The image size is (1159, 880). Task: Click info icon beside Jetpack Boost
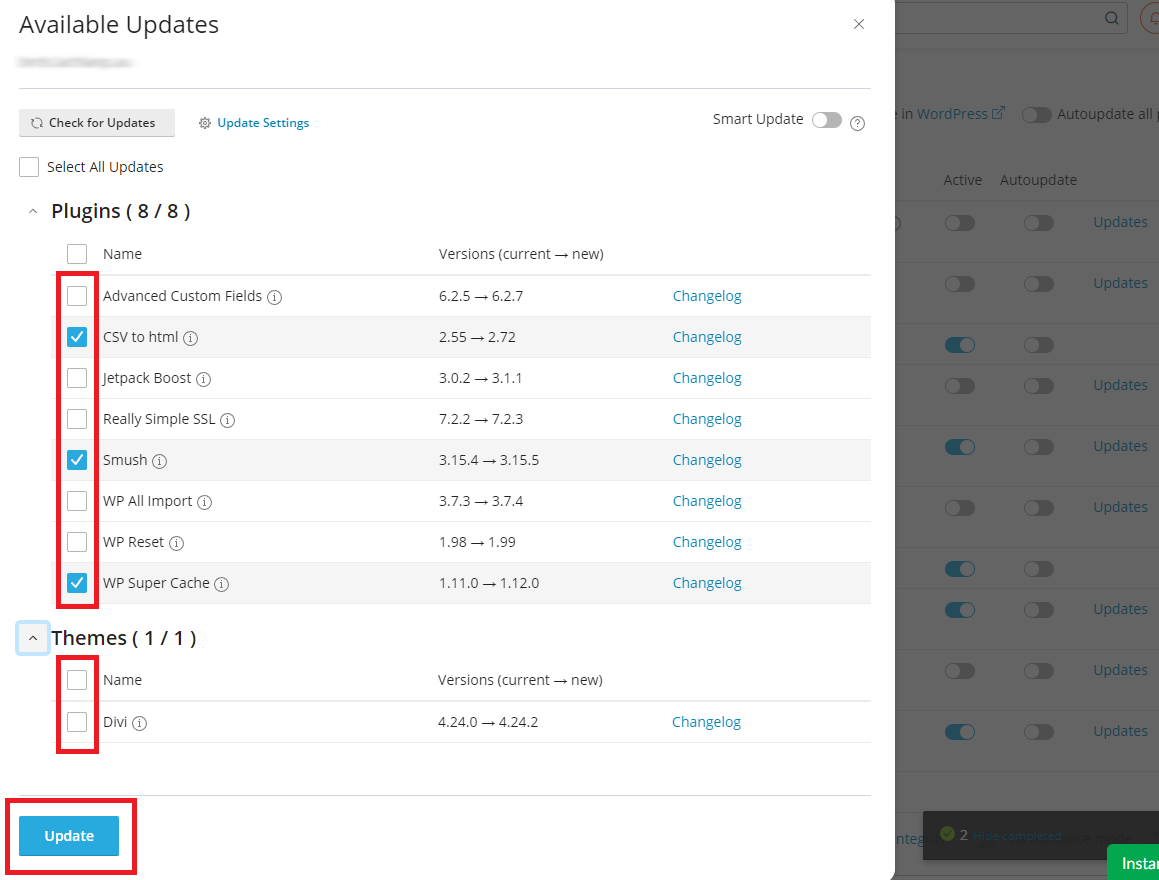[x=204, y=379]
